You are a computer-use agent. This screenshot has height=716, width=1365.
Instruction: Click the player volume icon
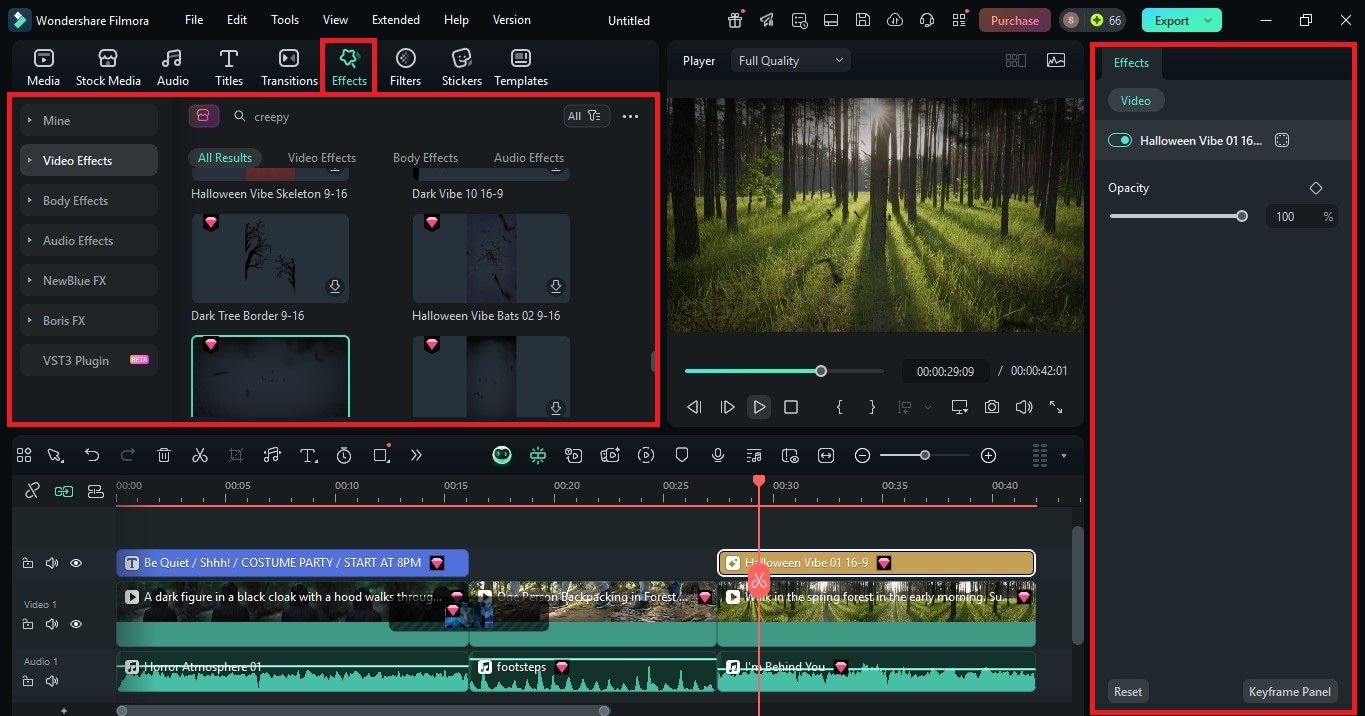(x=1023, y=407)
